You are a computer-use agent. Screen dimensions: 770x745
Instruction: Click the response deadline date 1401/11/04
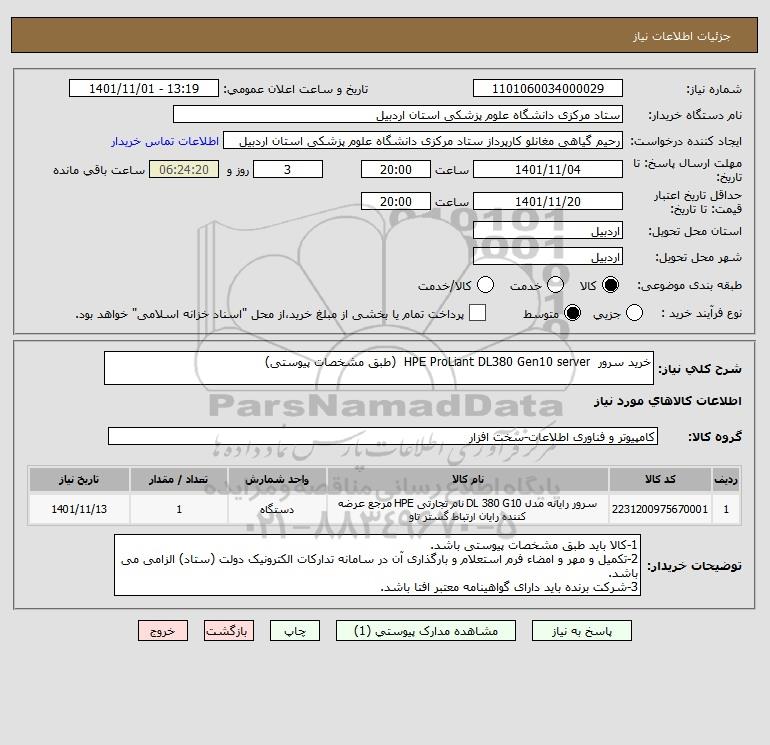coord(548,170)
